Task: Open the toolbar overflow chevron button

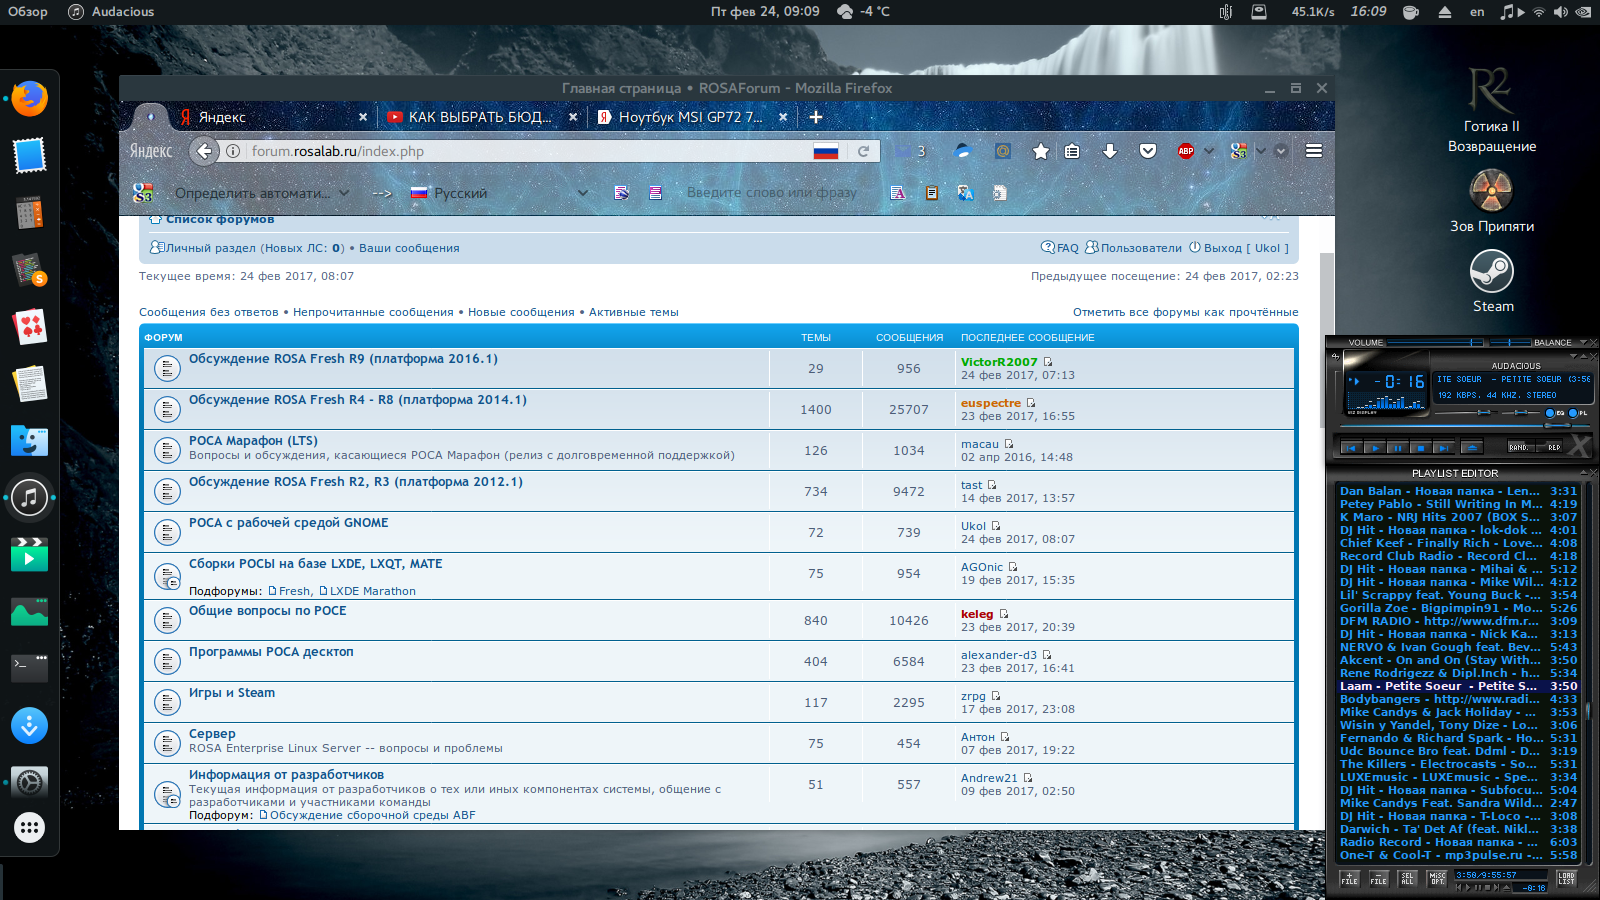Action: (1281, 151)
